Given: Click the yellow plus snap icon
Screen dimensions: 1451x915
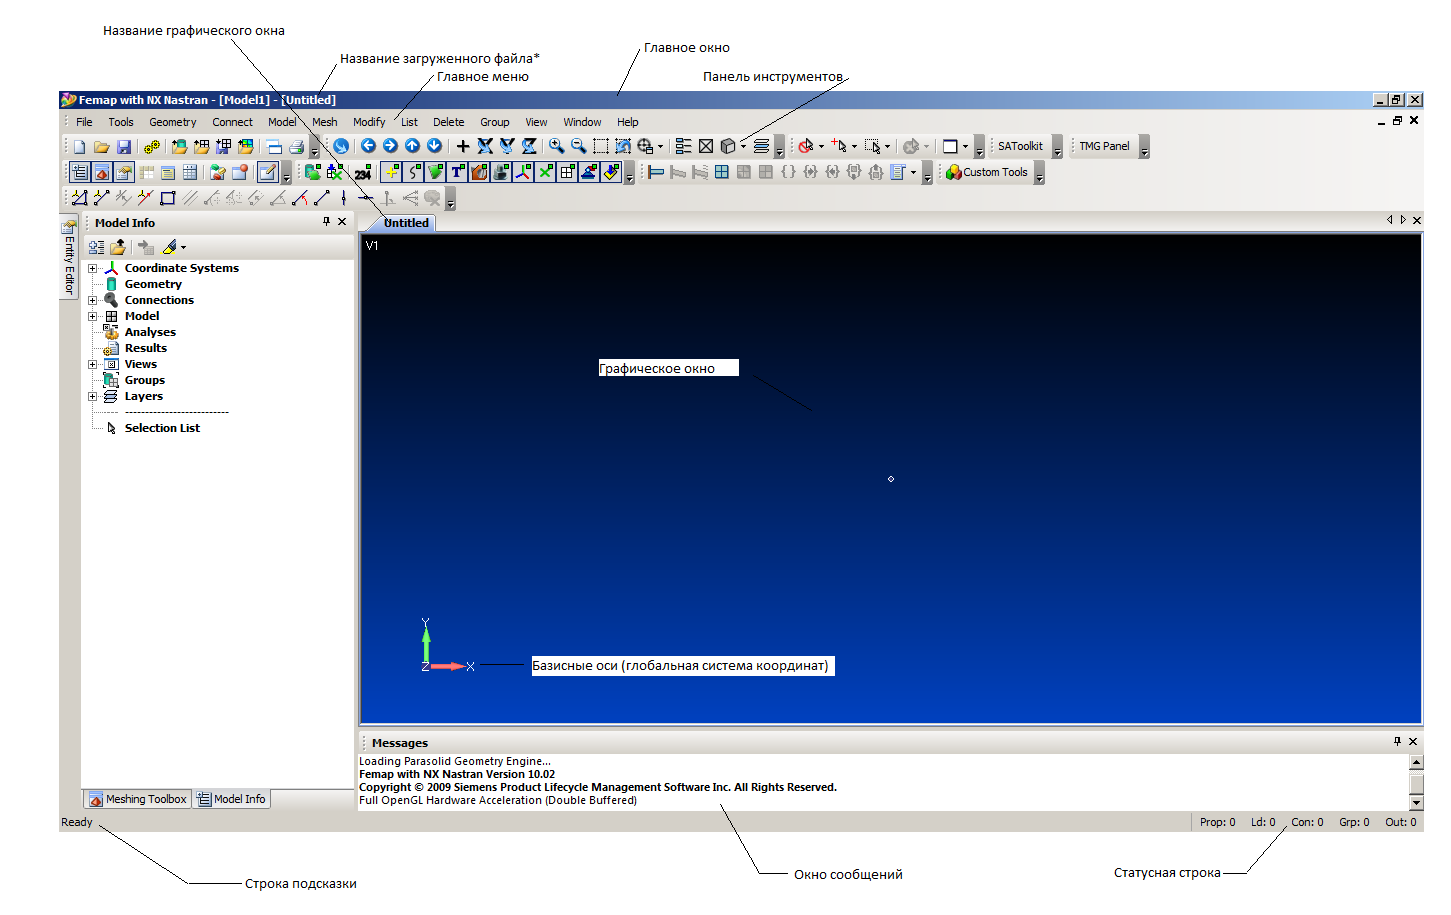Looking at the screenshot, I should click(x=391, y=172).
